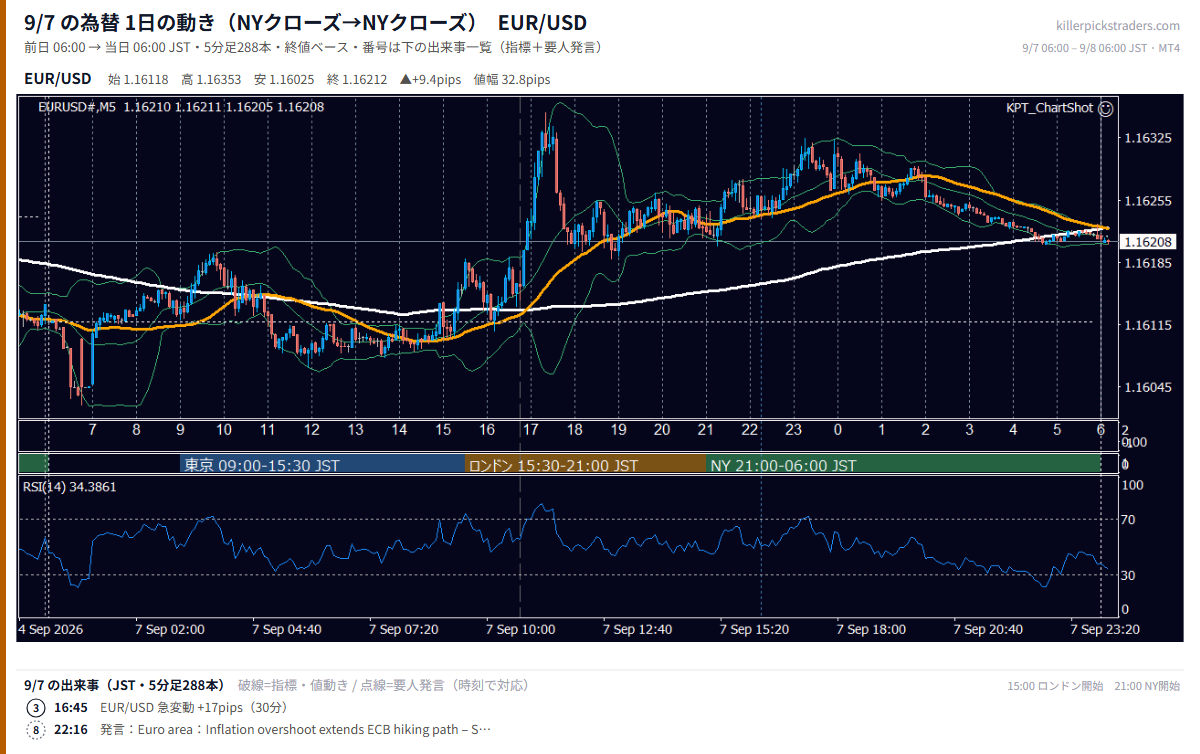Viewport: 1200px width, 754px height.
Task: Click the date axis label 7 Sep 20:40
Action: tap(988, 629)
